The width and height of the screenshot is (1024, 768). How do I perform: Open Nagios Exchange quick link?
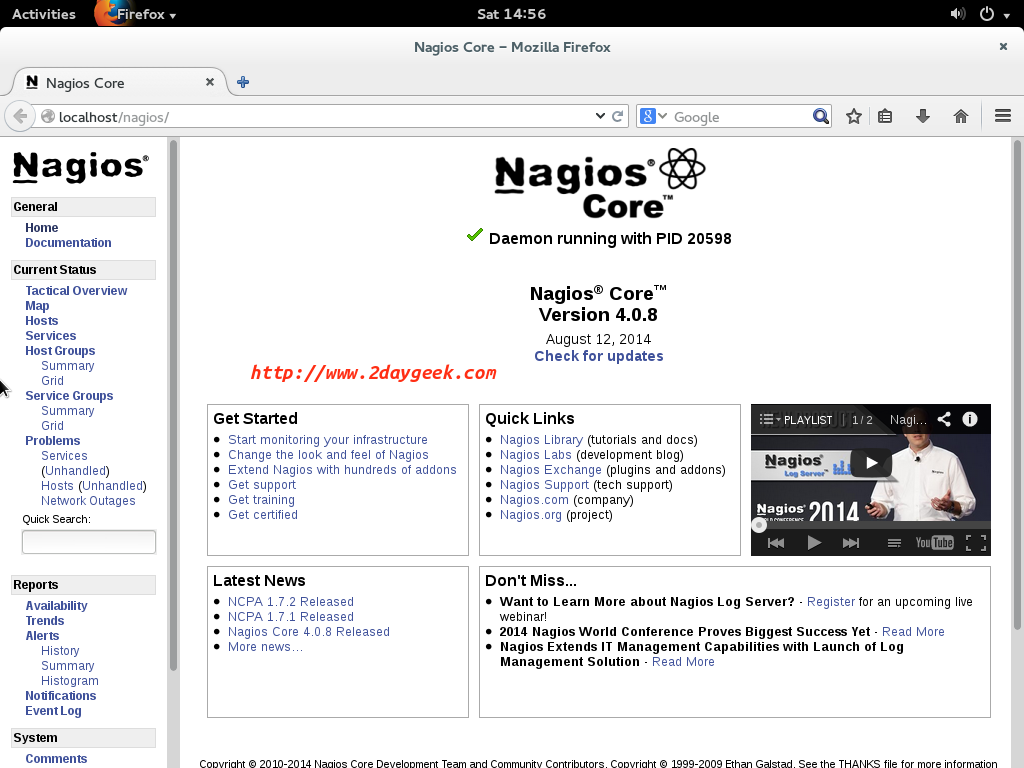tap(551, 470)
